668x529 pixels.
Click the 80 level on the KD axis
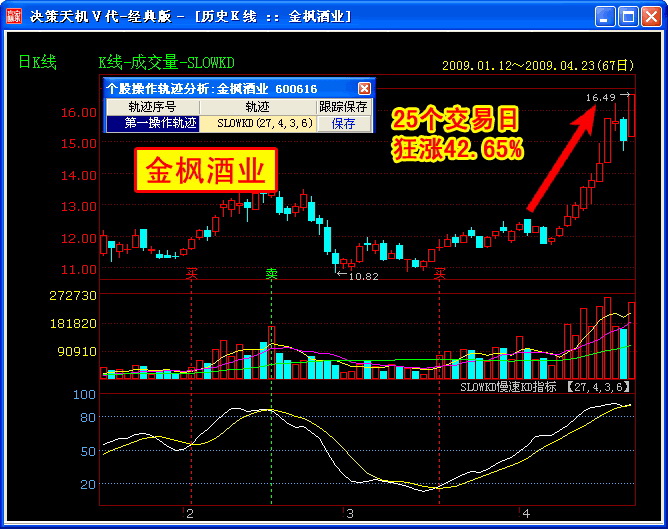[x=88, y=417]
